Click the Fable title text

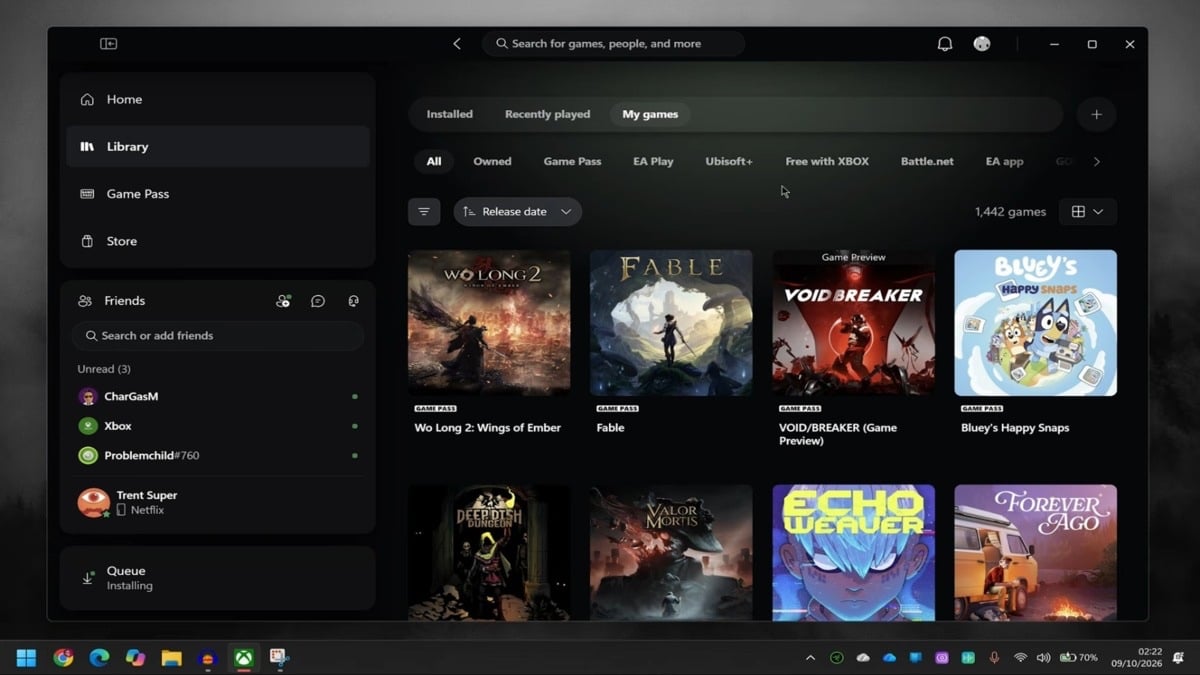610,428
